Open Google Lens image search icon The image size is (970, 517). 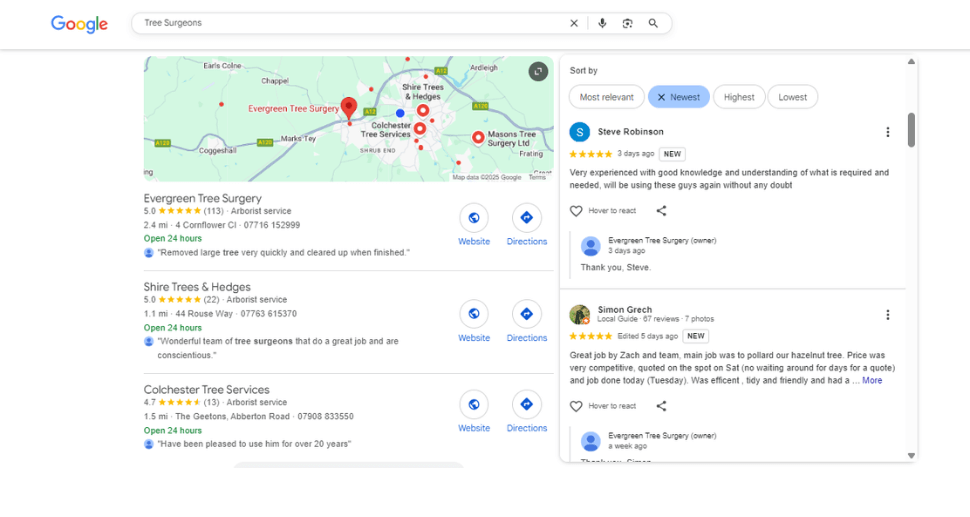tap(627, 24)
